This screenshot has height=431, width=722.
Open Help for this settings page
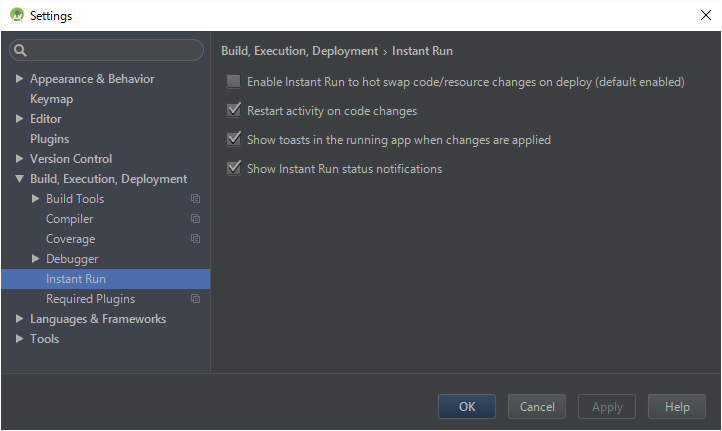[x=677, y=407]
